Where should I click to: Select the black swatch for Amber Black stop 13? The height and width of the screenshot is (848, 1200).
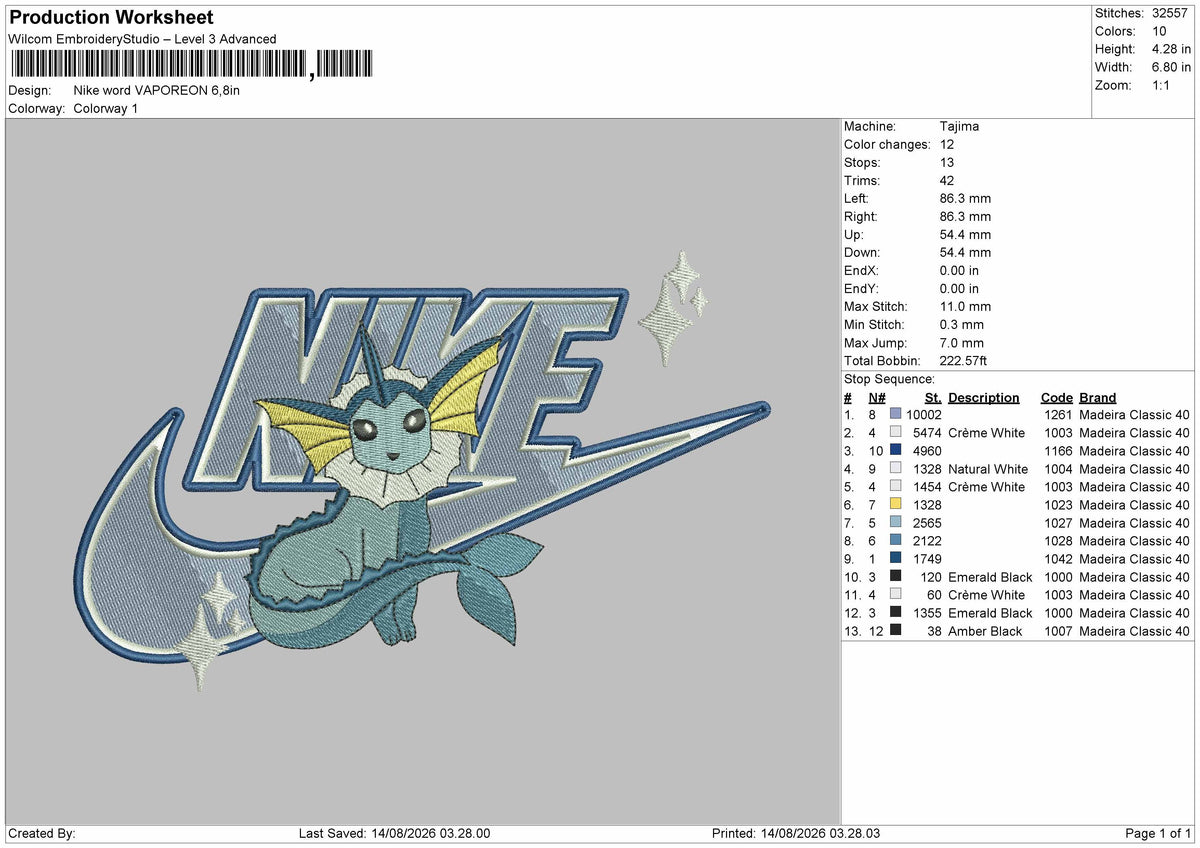[x=895, y=631]
